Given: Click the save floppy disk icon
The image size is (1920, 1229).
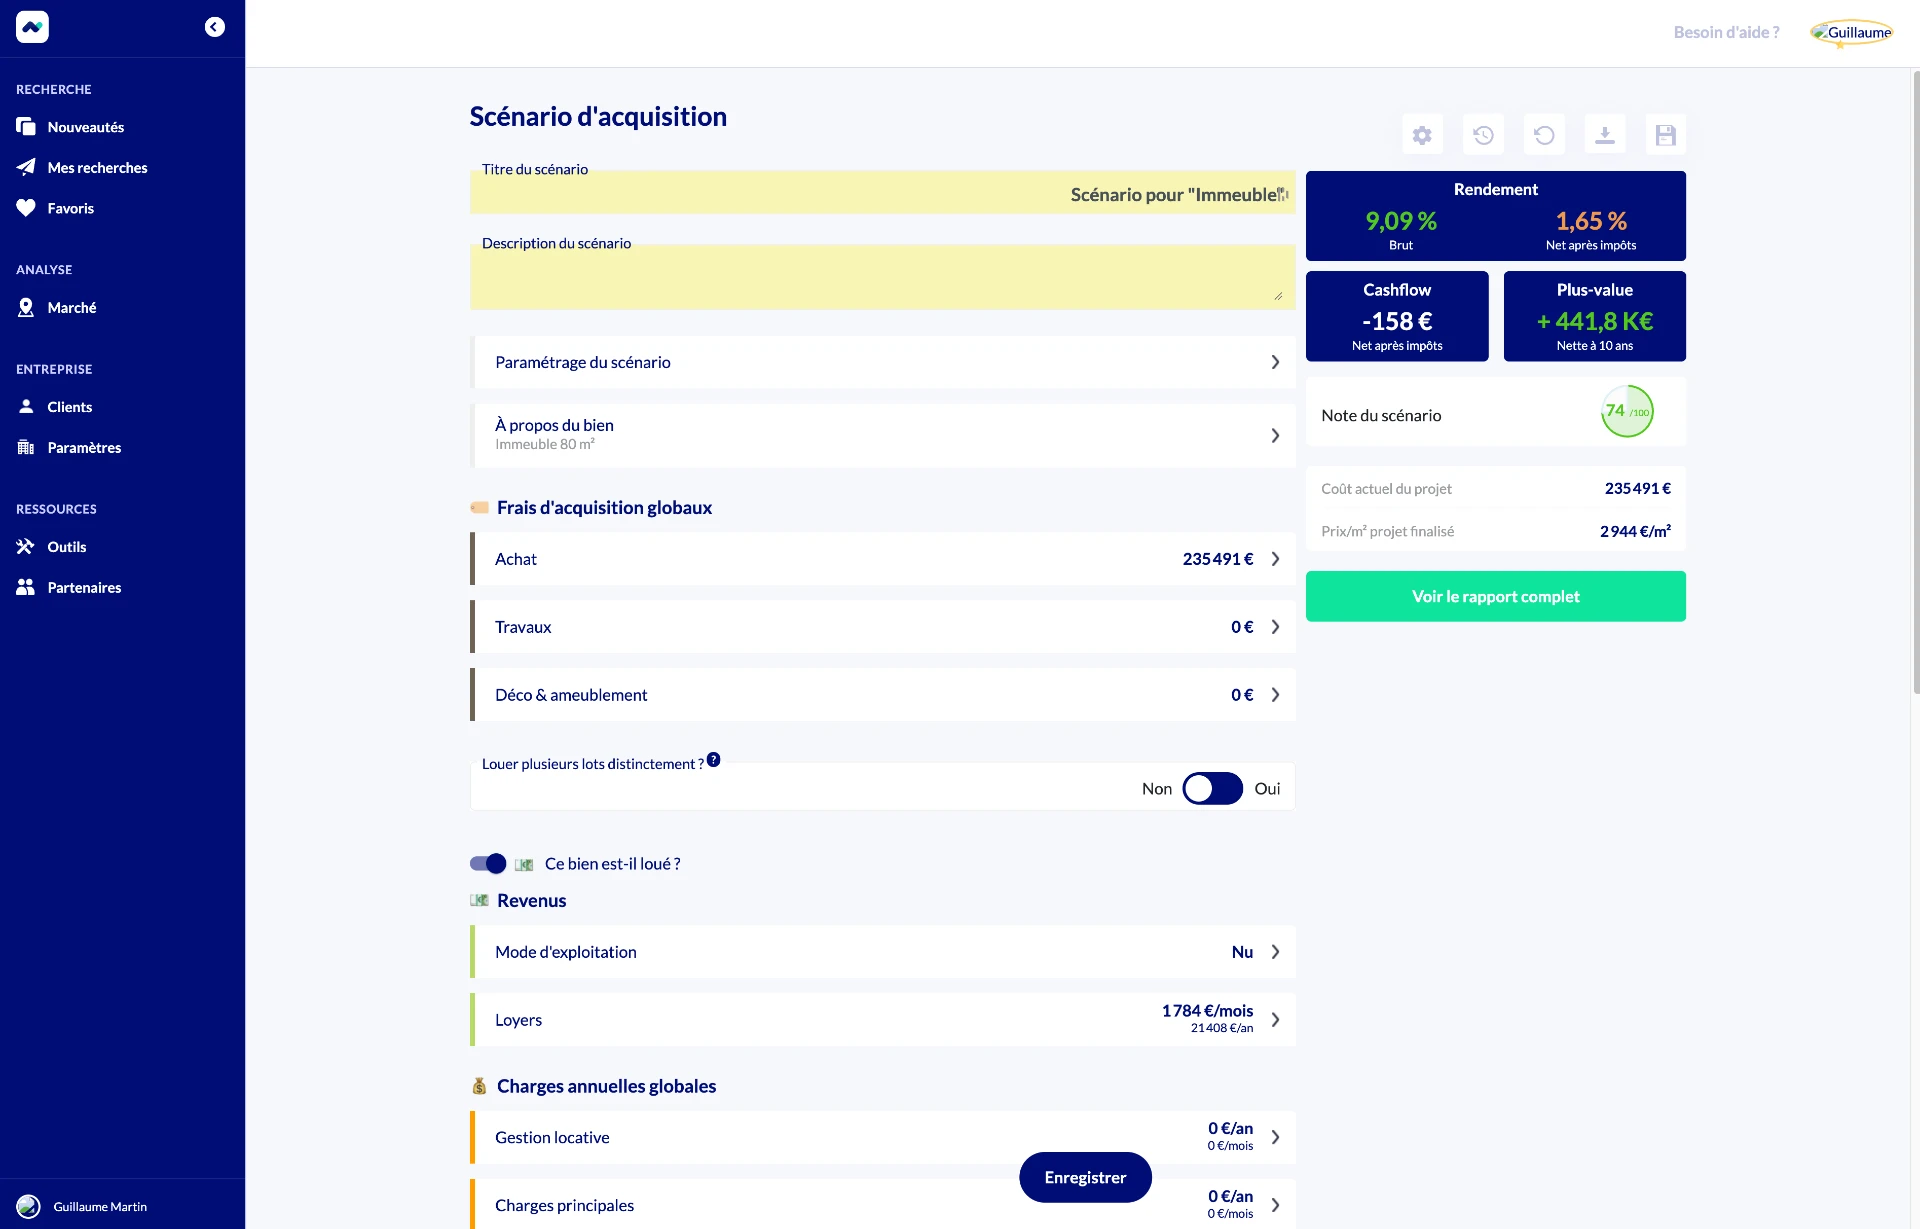Looking at the screenshot, I should (x=1666, y=135).
